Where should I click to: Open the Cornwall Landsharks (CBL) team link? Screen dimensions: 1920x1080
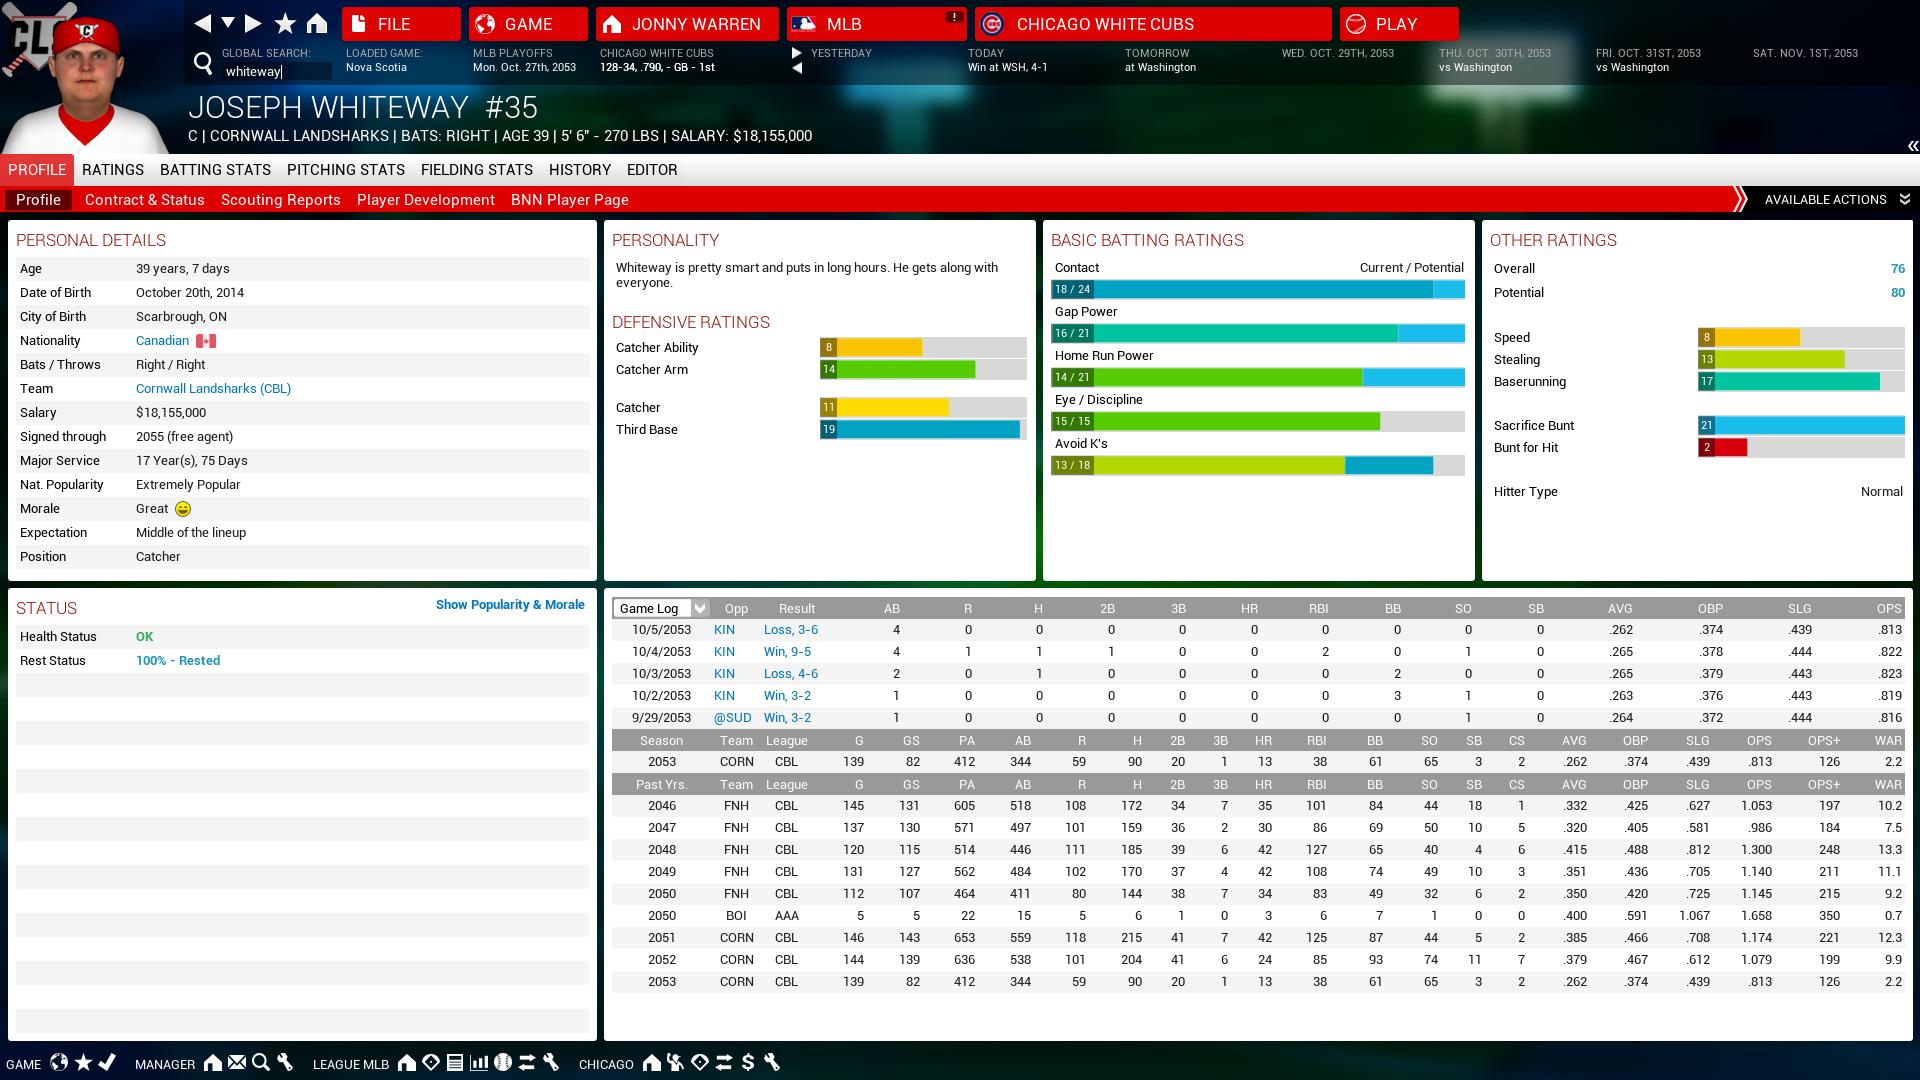pos(213,389)
